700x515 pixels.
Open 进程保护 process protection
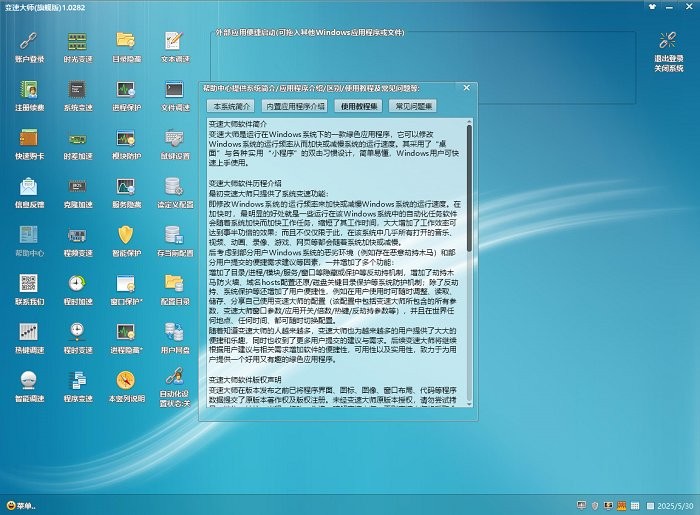coord(126,89)
